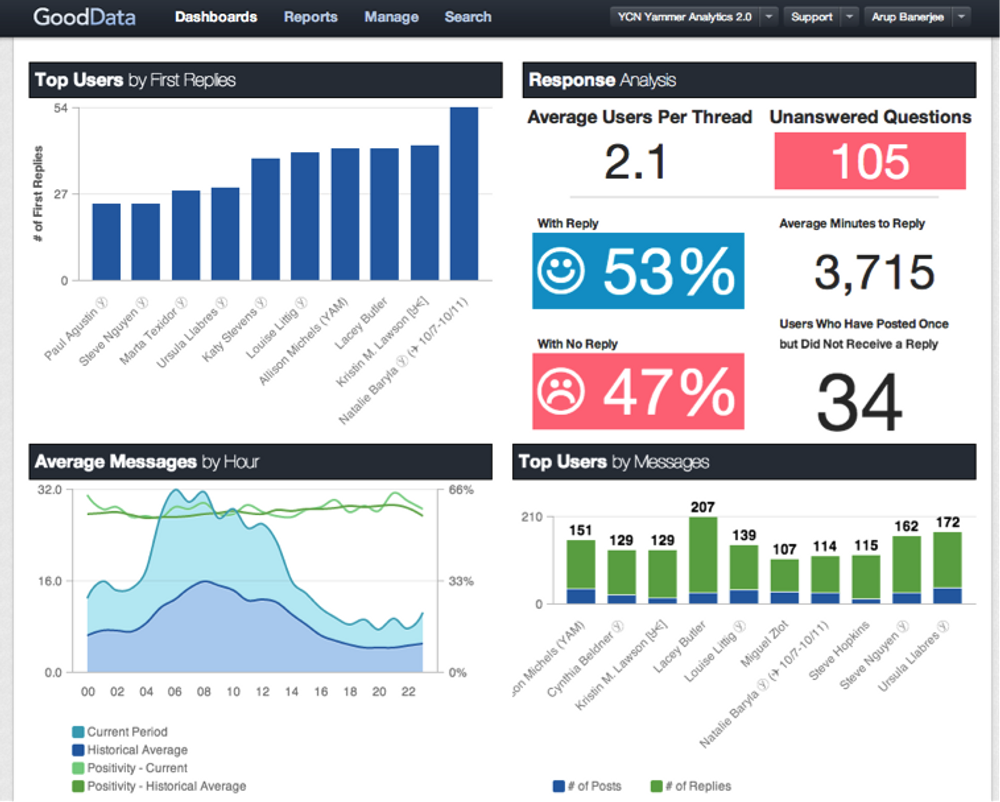Click the Unanswered Questions 105 tile

pyautogui.click(x=870, y=161)
